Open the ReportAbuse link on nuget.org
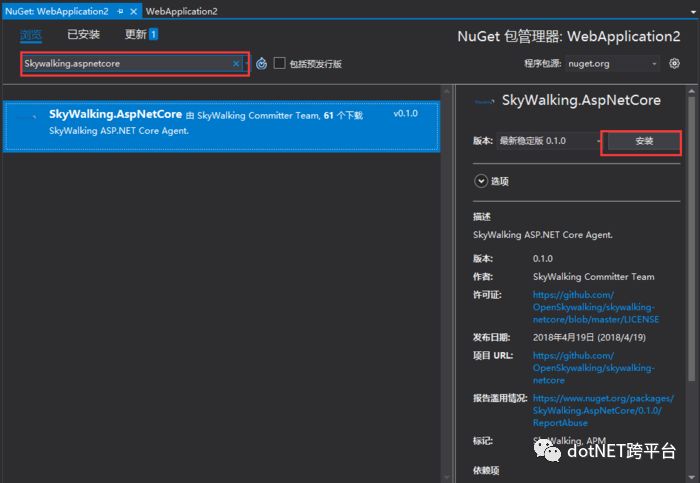 603,410
